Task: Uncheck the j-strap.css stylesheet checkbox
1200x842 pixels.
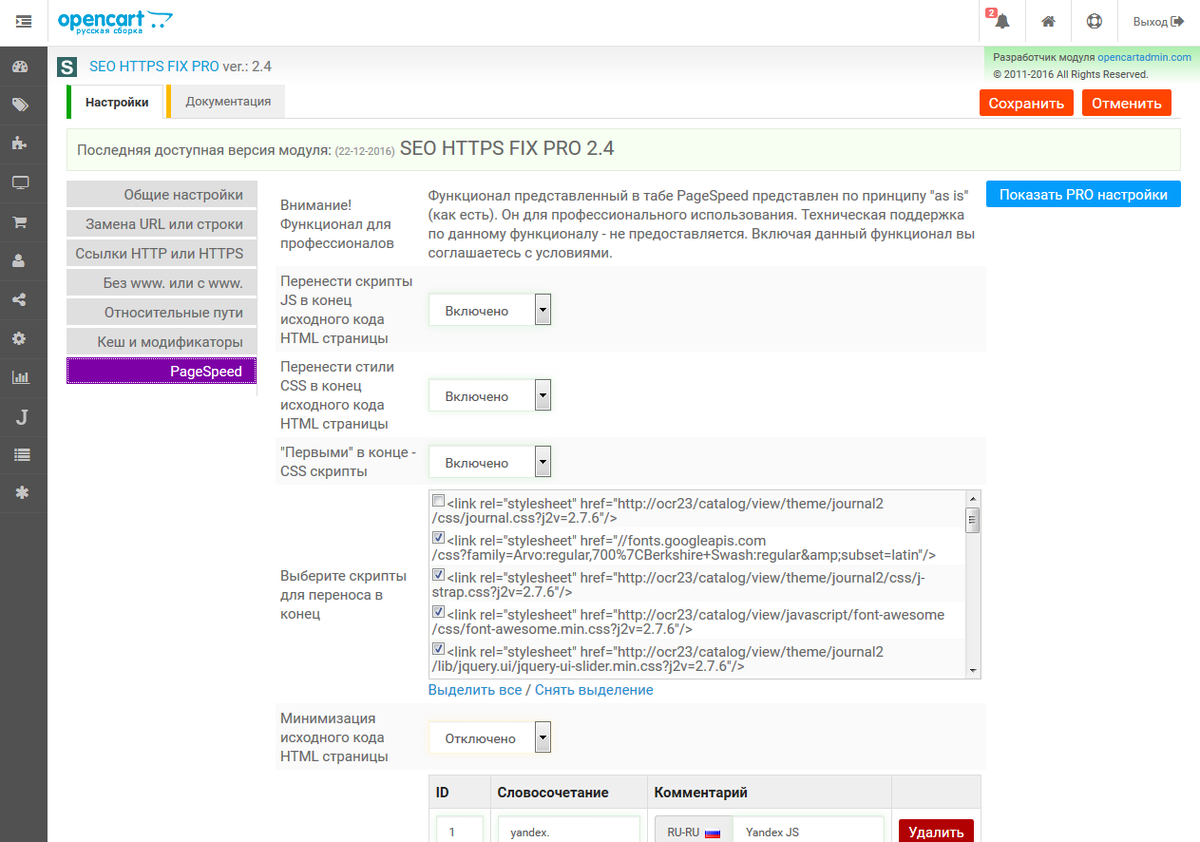Action: coord(438,574)
